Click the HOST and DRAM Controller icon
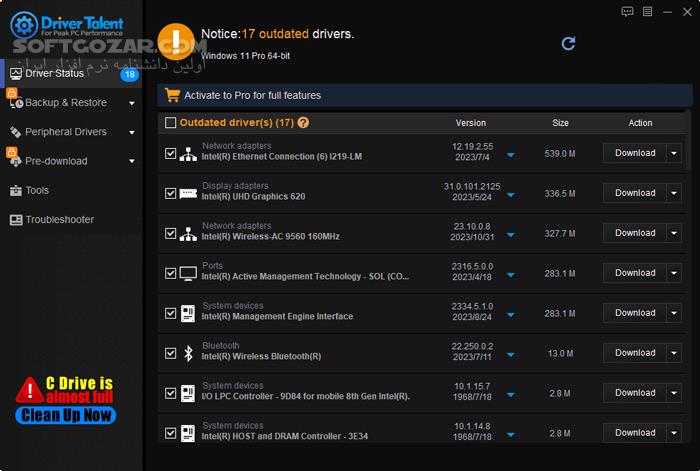700x471 pixels. coord(188,433)
